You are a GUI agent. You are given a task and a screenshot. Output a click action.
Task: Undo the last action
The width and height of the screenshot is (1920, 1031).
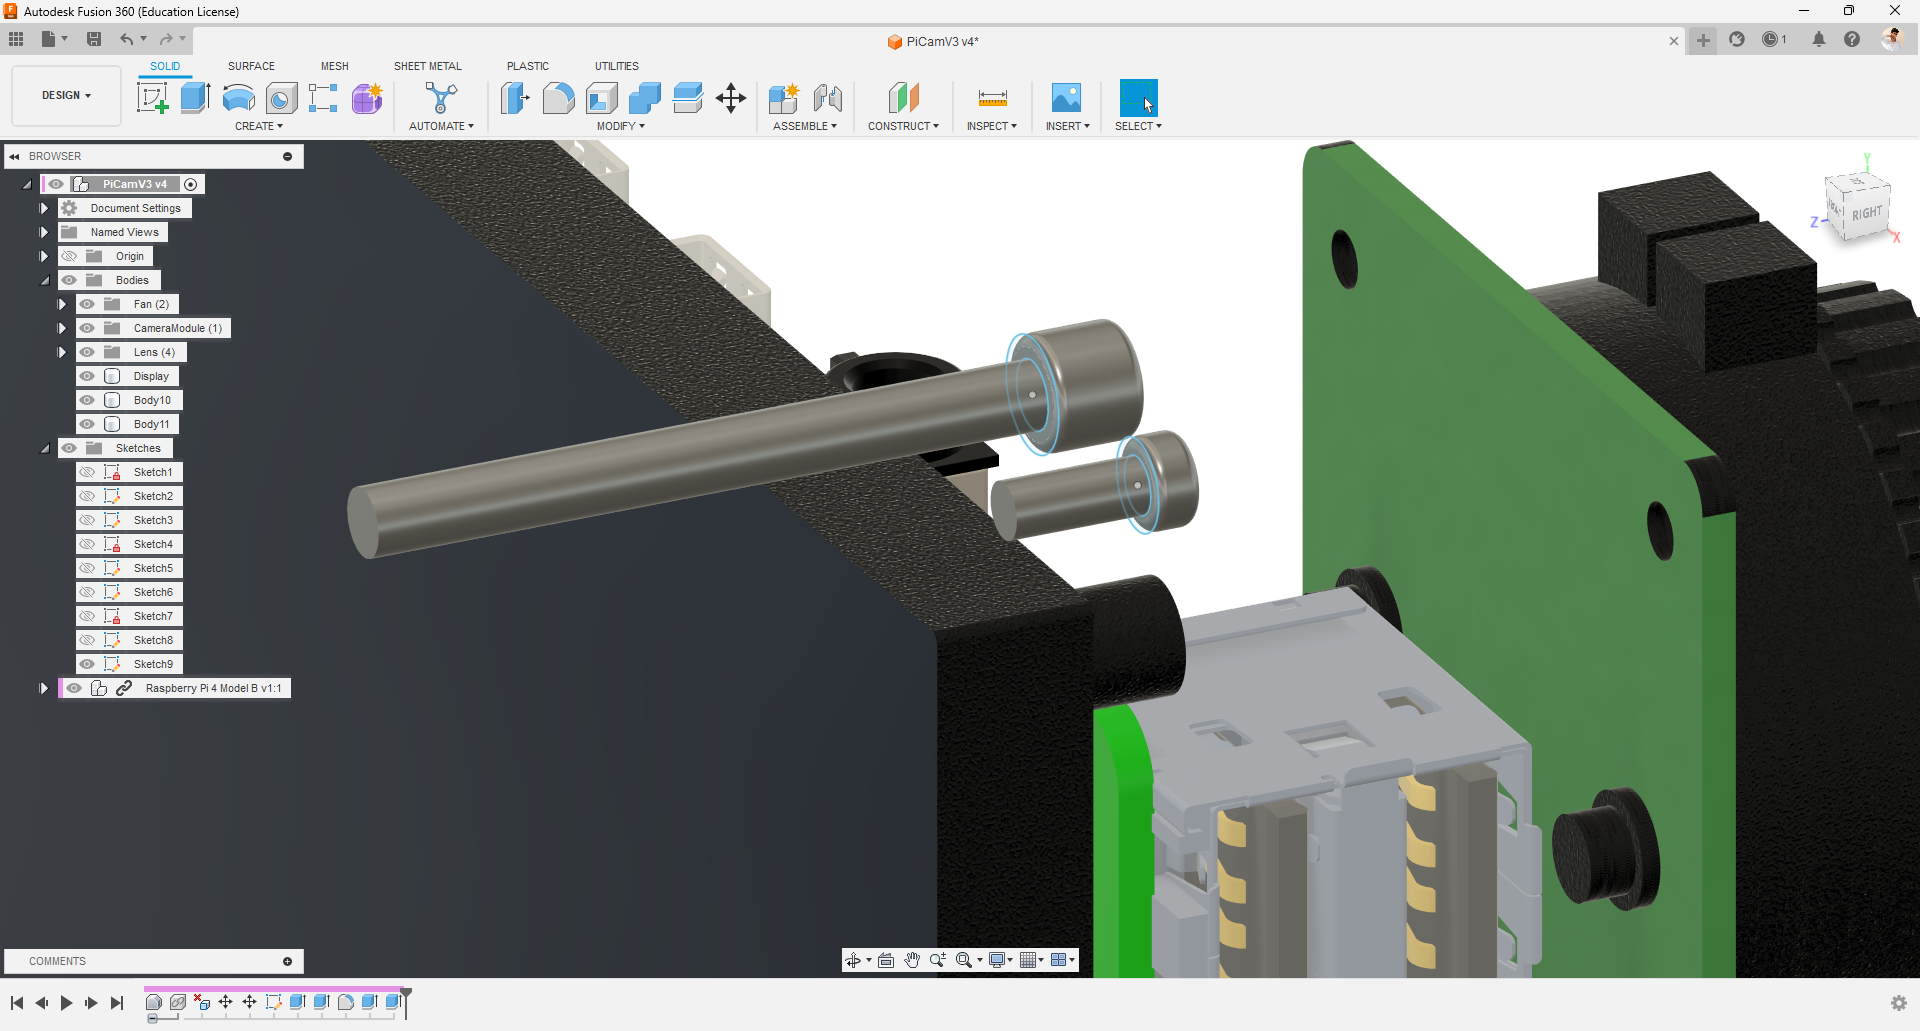click(127, 39)
